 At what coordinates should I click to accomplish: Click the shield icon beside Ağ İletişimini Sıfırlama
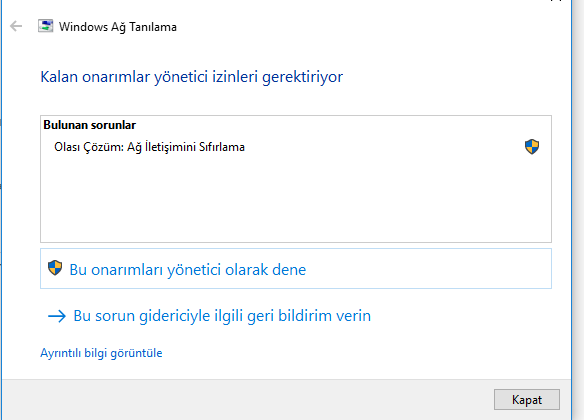pos(532,147)
